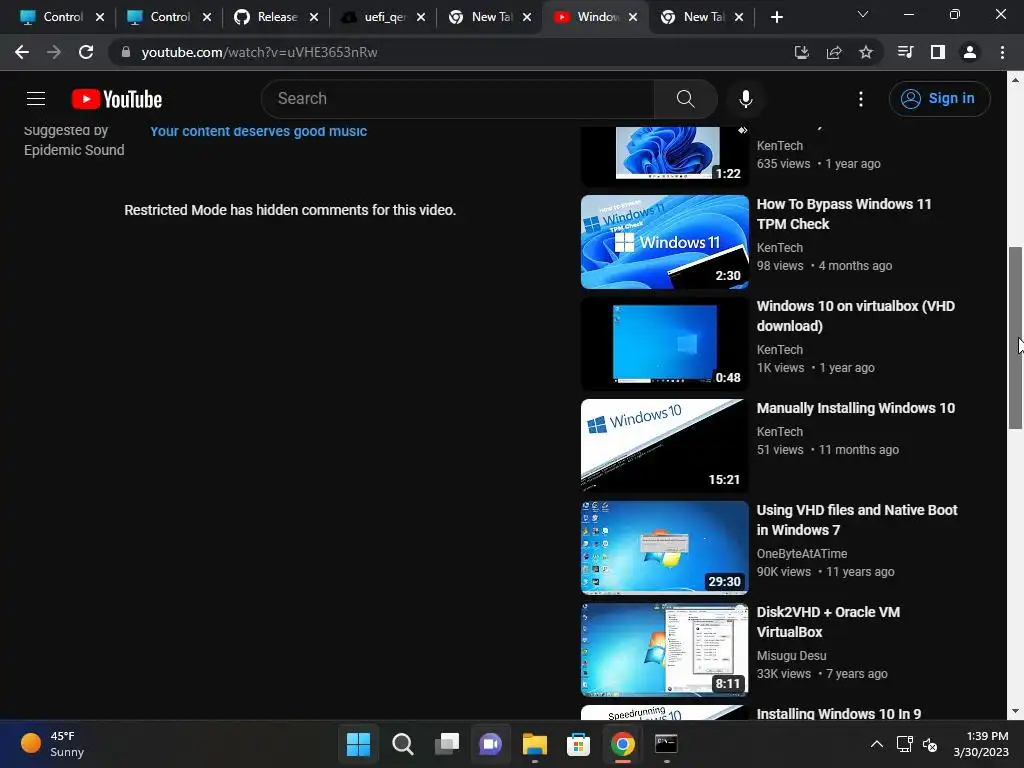Toggle Chrome side panel
The width and height of the screenshot is (1024, 768).
pyautogui.click(x=937, y=52)
